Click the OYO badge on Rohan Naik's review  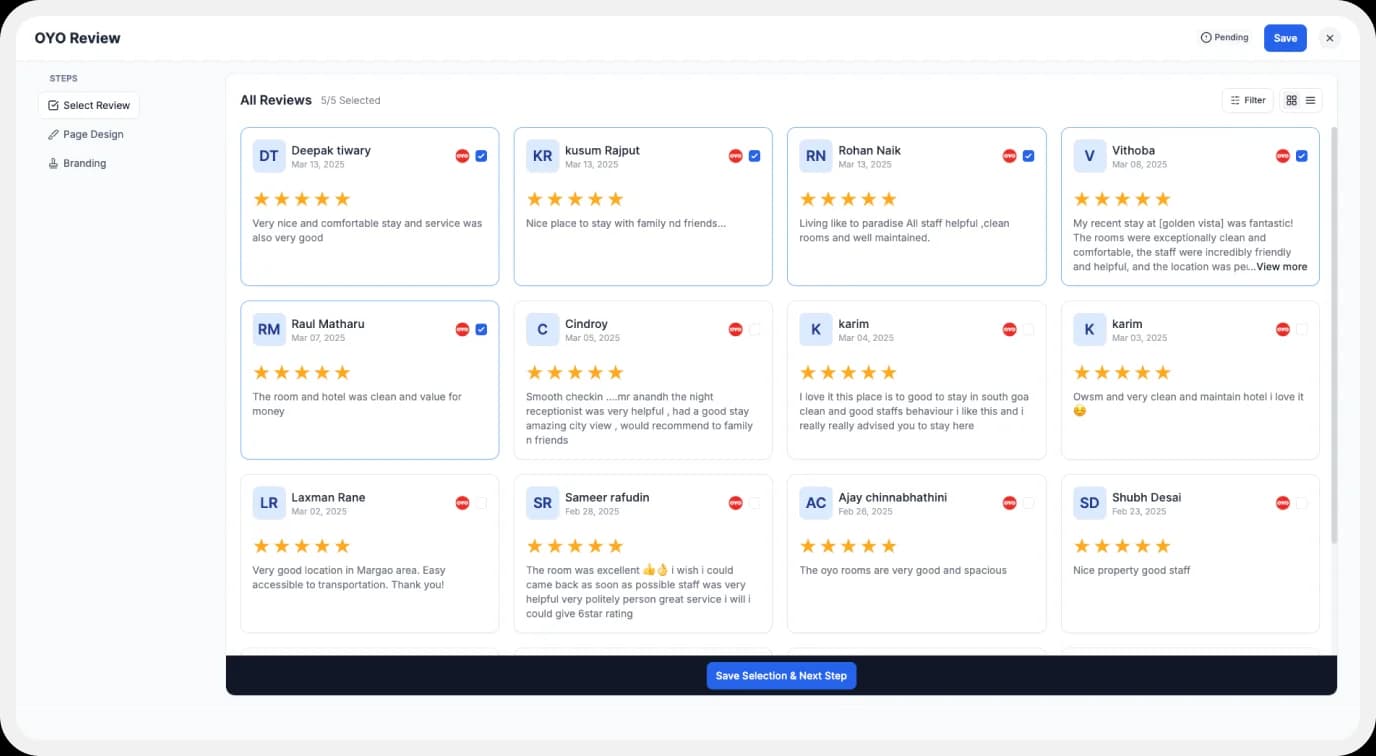(x=1009, y=156)
